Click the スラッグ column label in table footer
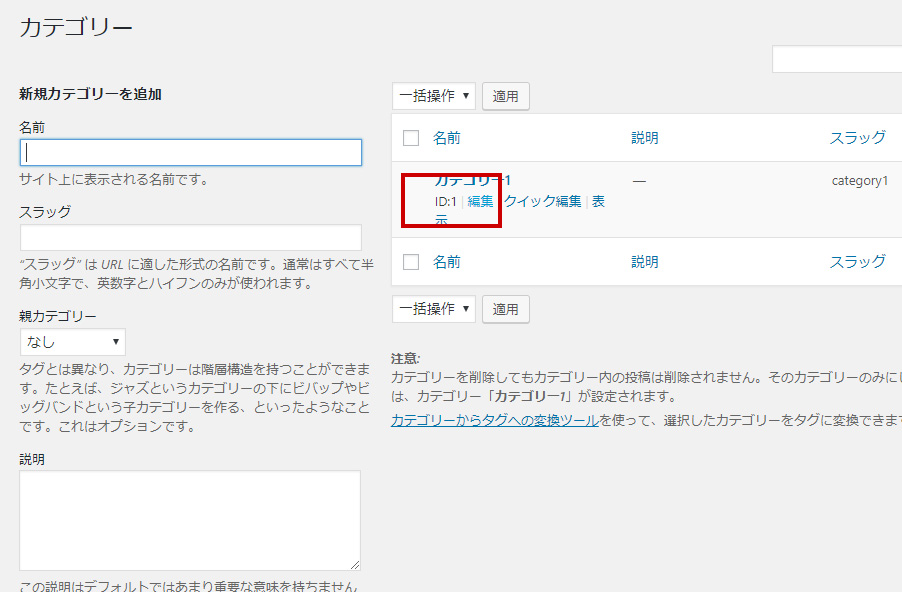902x592 pixels. point(857,262)
